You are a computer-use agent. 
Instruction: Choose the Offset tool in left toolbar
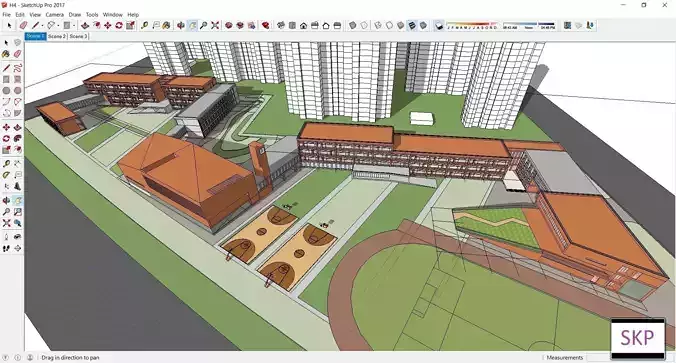tap(17, 150)
